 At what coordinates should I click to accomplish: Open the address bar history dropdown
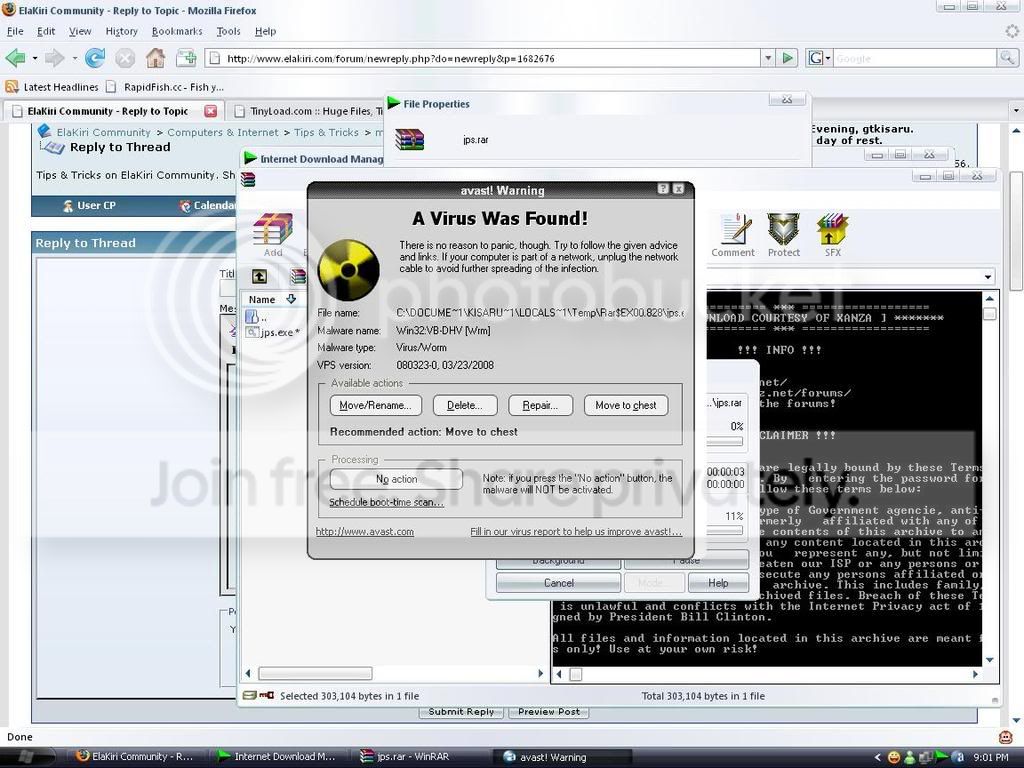[x=768, y=58]
